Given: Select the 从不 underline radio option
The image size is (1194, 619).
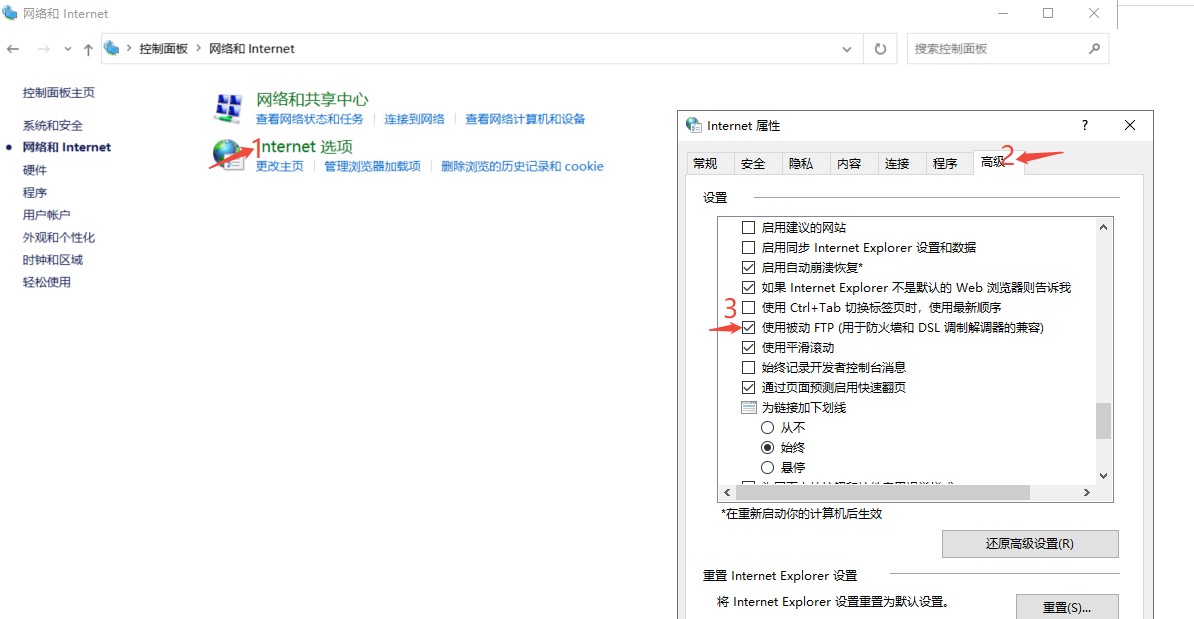Looking at the screenshot, I should point(768,427).
